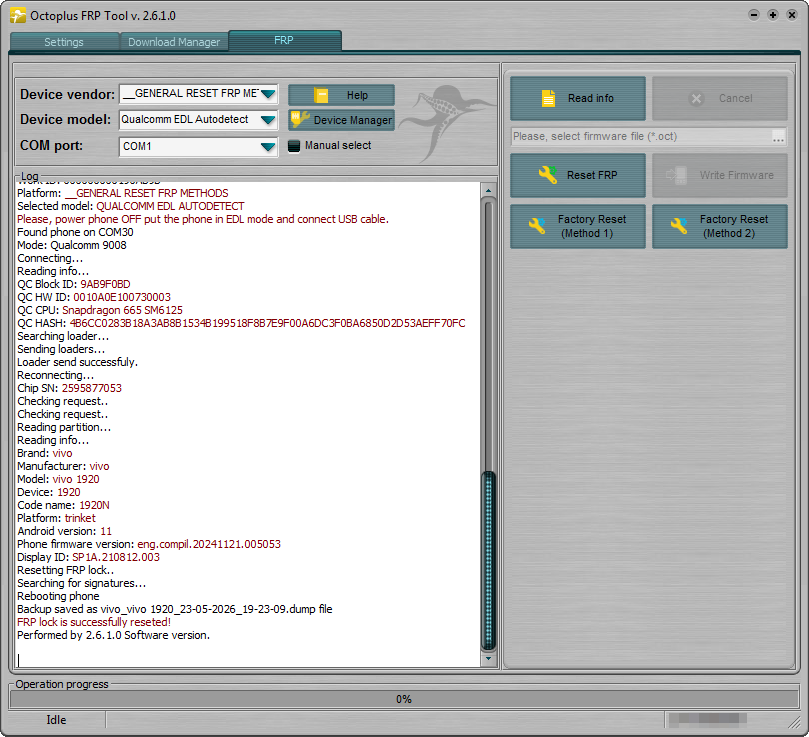Image resolution: width=809 pixels, height=737 pixels.
Task: Click the window resize grip corner
Action: [x=794, y=722]
